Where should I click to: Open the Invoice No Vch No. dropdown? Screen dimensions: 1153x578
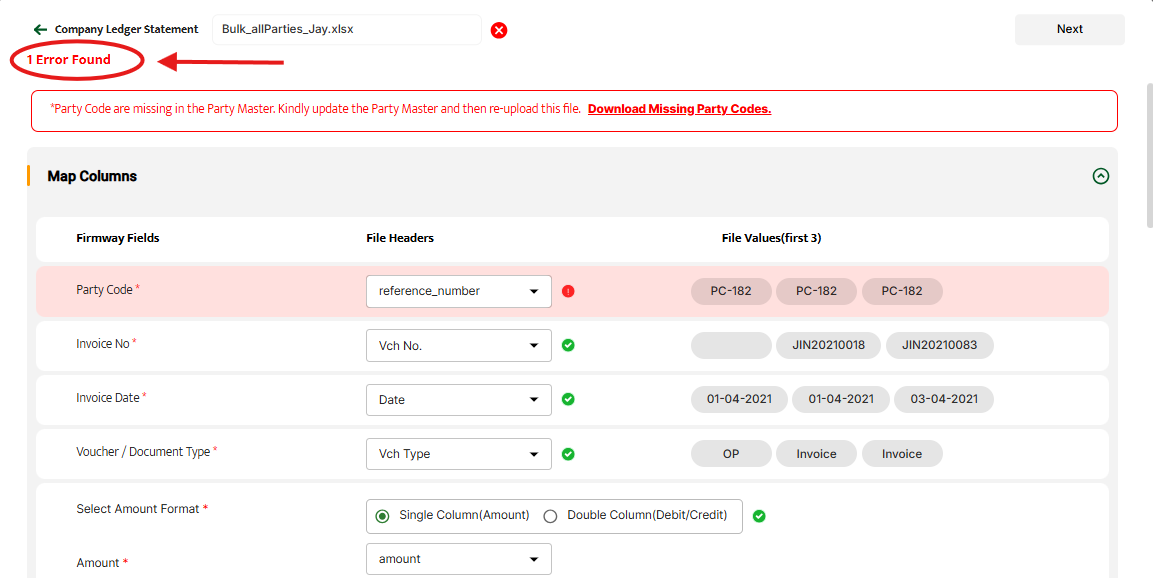[458, 346]
